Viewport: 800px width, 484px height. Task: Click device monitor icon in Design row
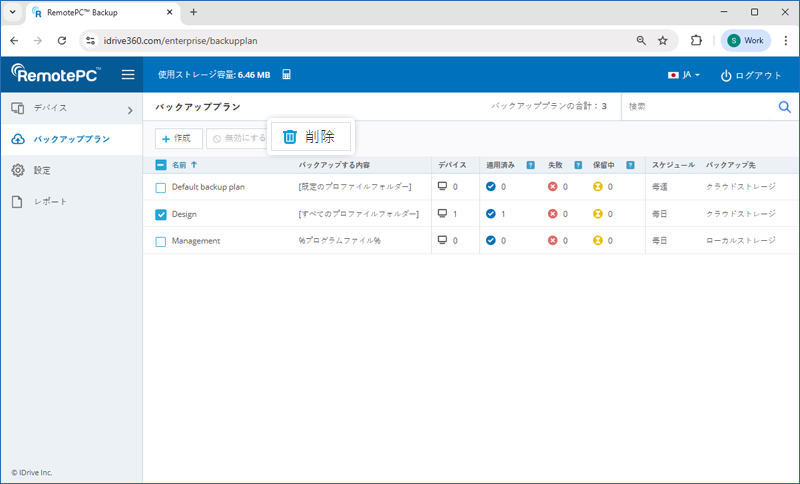442,213
